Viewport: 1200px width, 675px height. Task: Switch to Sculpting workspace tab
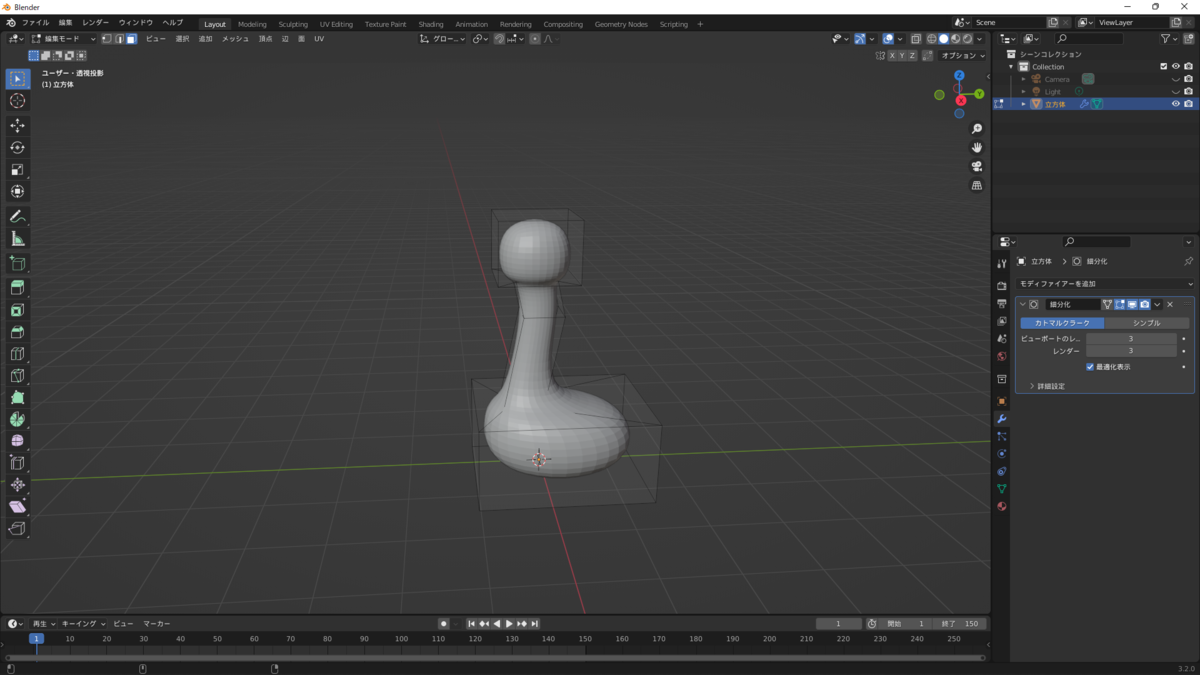pos(293,24)
